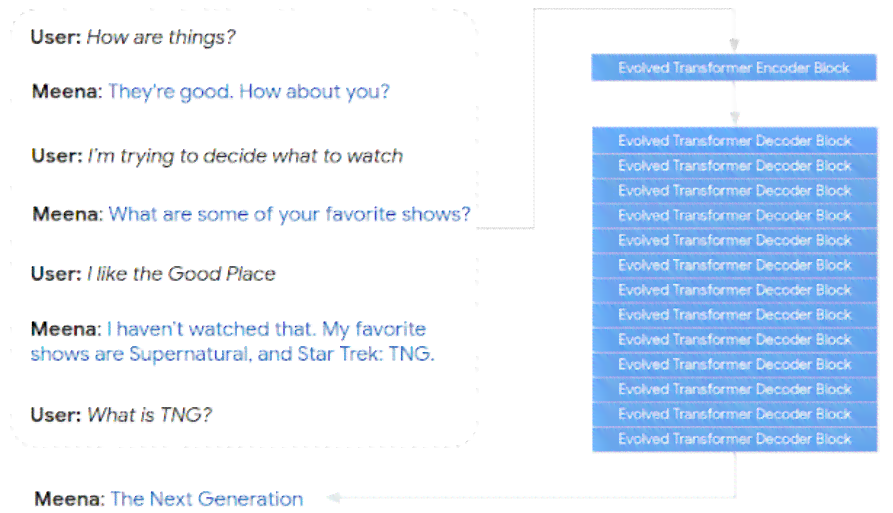Click the bold "User:" label before "What is TNG?"

[x=56, y=414]
